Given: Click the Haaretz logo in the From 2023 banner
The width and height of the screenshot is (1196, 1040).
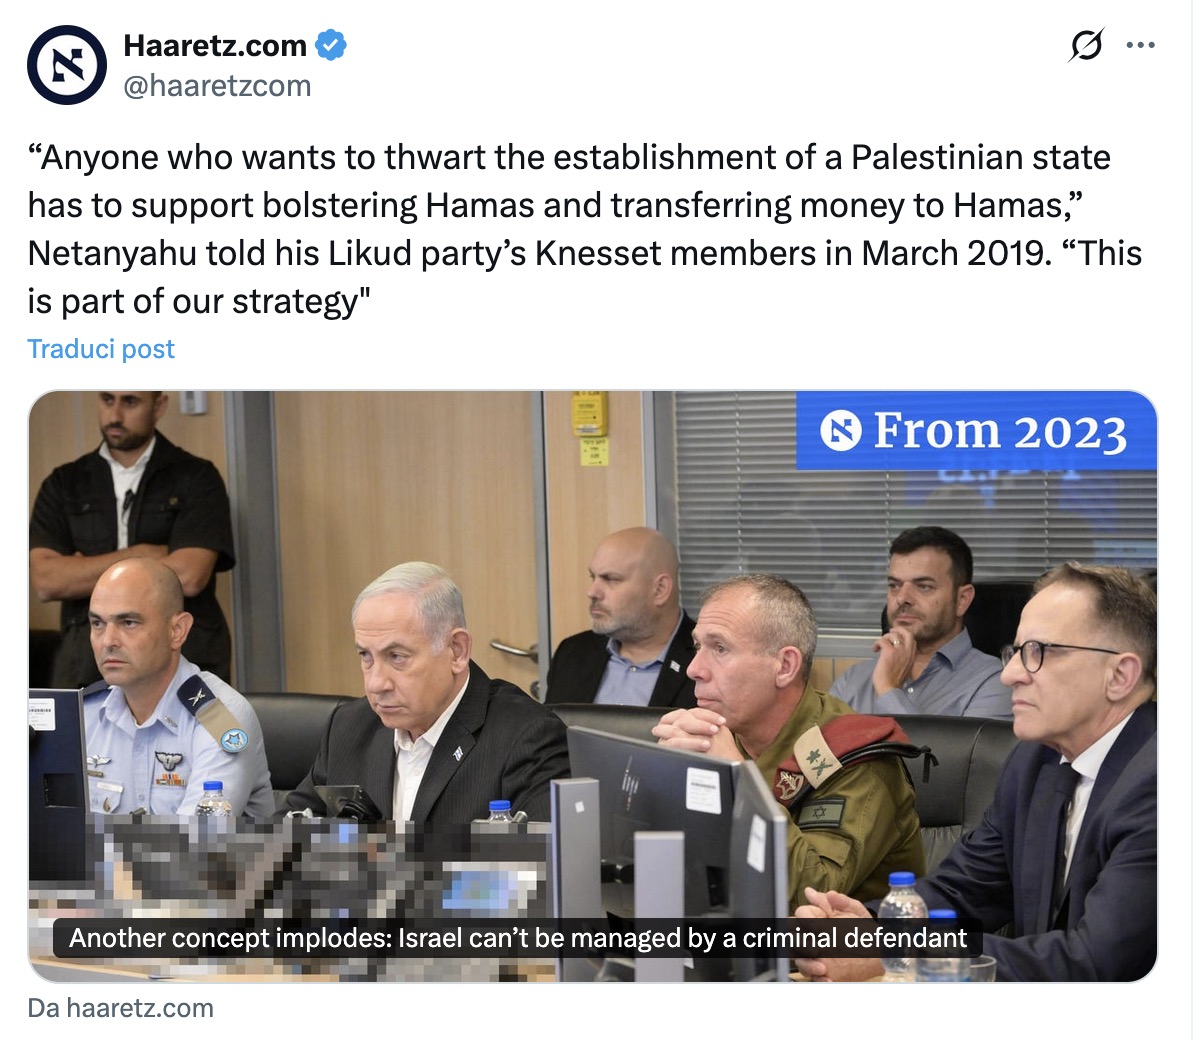Looking at the screenshot, I should [x=841, y=430].
